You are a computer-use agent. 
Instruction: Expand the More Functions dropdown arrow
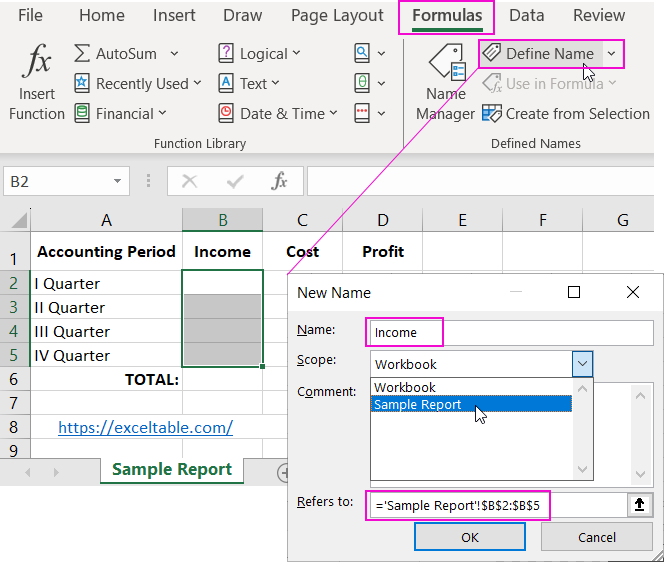[381, 114]
